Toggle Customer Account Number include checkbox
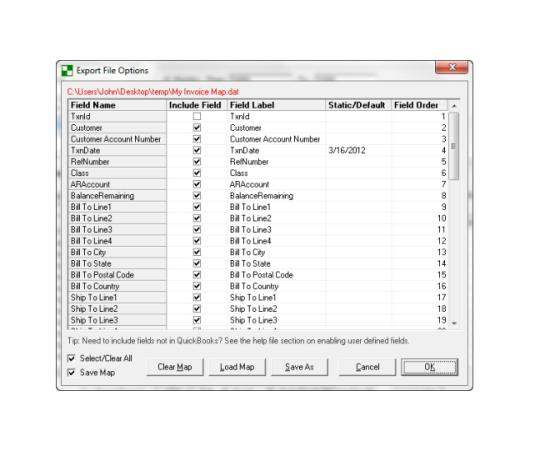 tap(197, 139)
